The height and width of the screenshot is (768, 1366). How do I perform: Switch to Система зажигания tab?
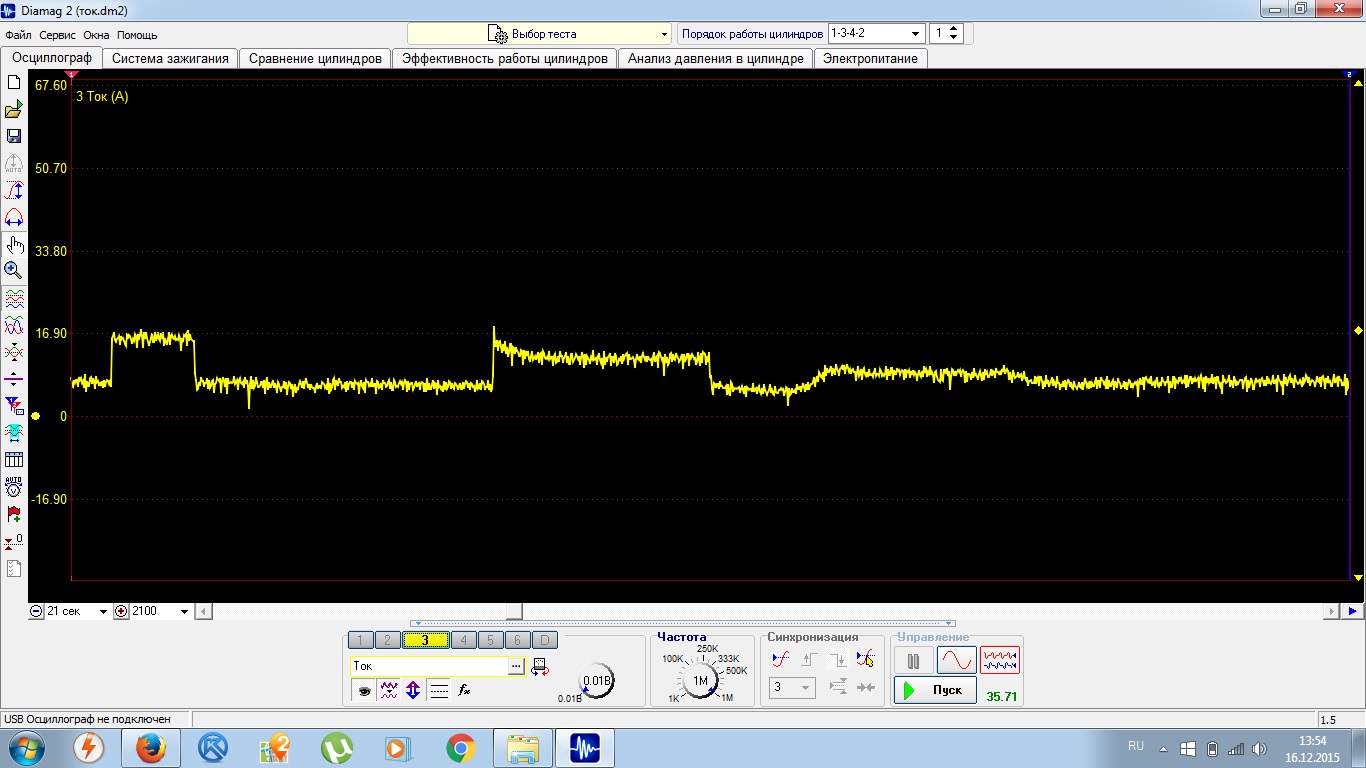170,58
